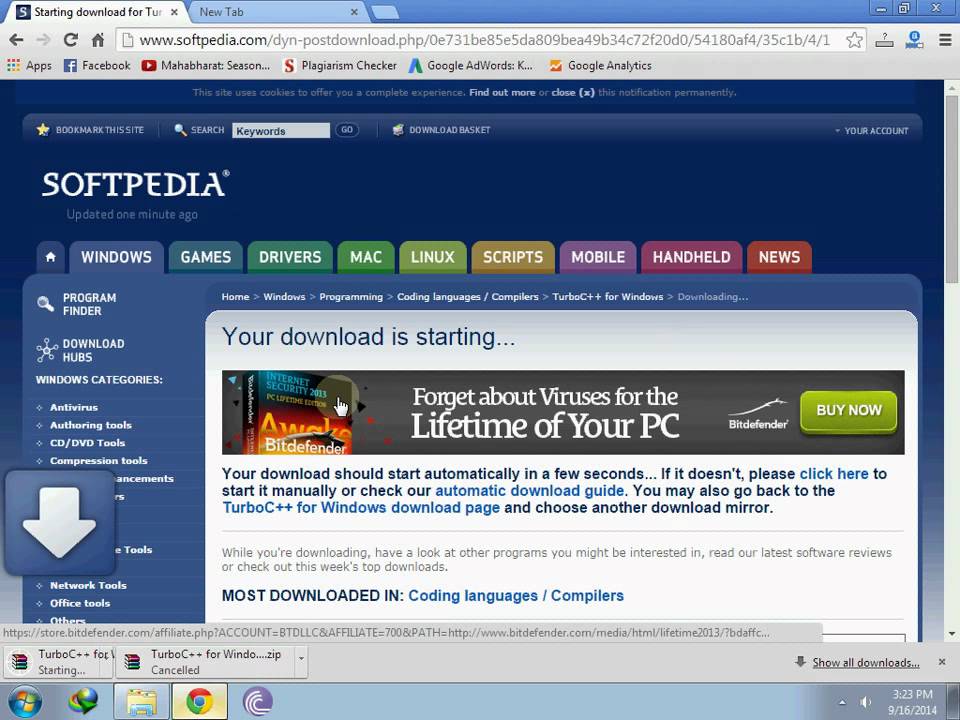This screenshot has width=960, height=720.
Task: Select the GAMES section tab
Action: [x=206, y=257]
